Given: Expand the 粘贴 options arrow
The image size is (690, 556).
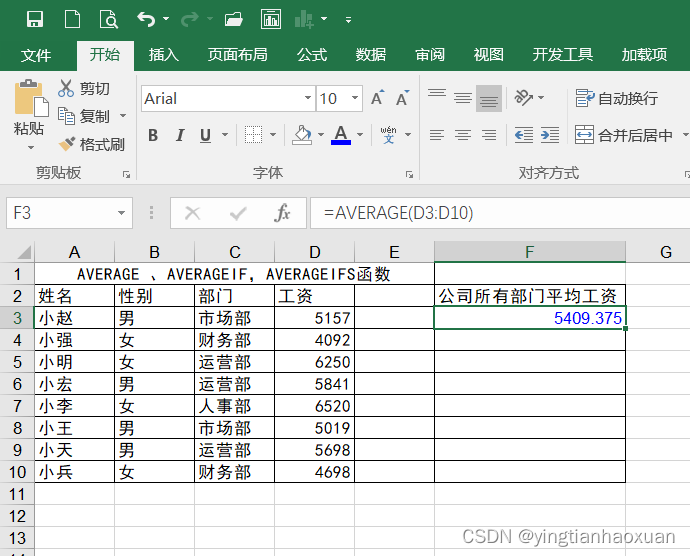Looking at the screenshot, I should pyautogui.click(x=30, y=147).
